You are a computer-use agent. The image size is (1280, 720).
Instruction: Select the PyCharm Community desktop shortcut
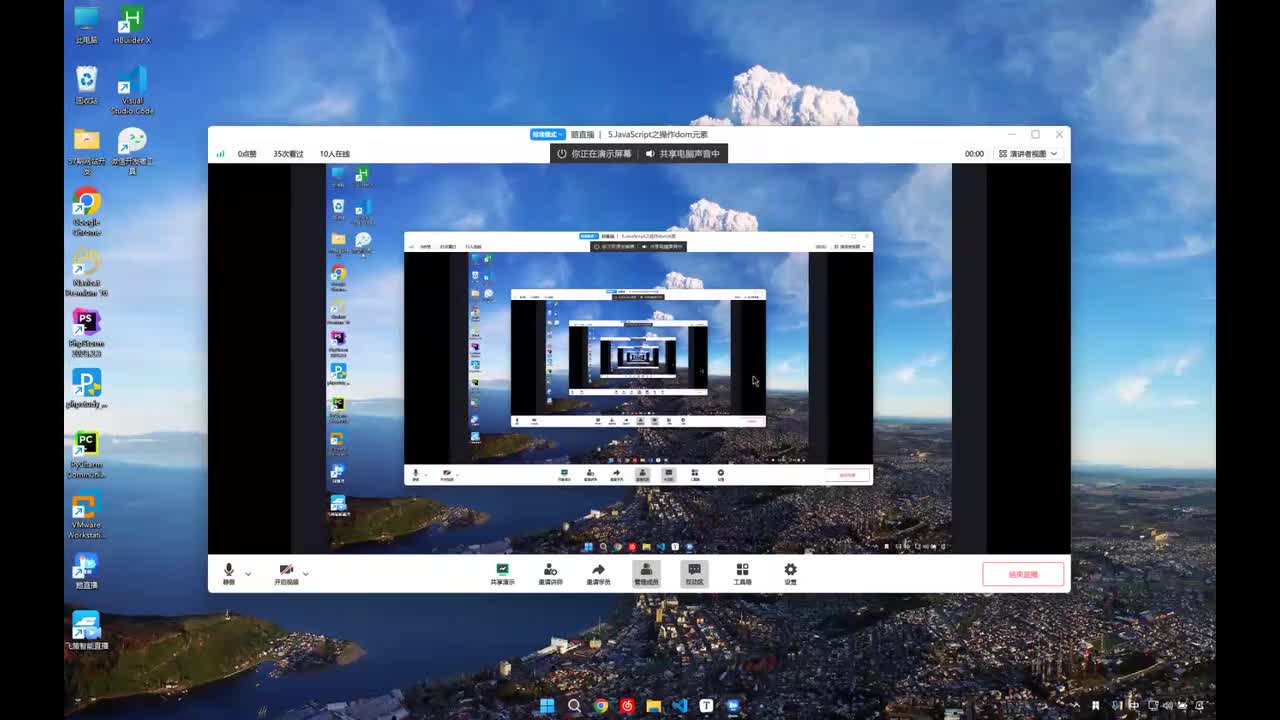click(87, 455)
